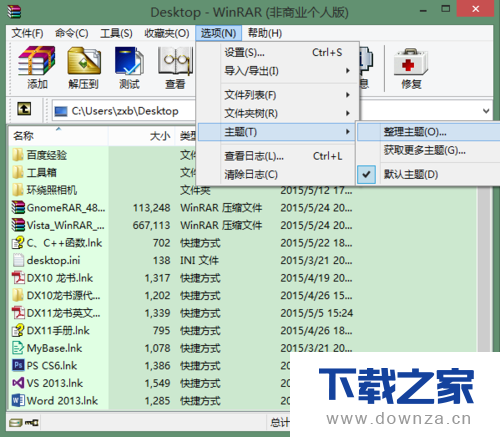Viewport: 500px width, 437px height.
Task: Expand the 主题(T) submenu
Action: click(x=277, y=132)
